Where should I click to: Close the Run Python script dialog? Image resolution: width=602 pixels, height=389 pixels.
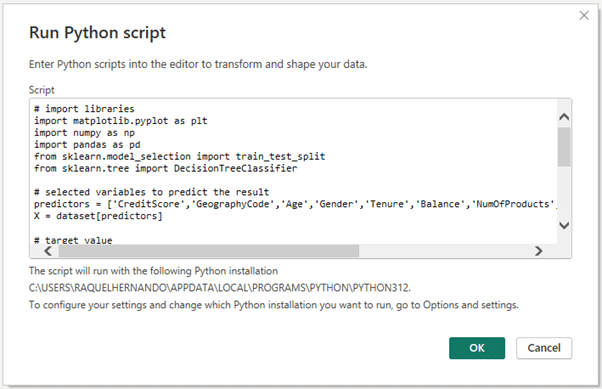(x=584, y=15)
